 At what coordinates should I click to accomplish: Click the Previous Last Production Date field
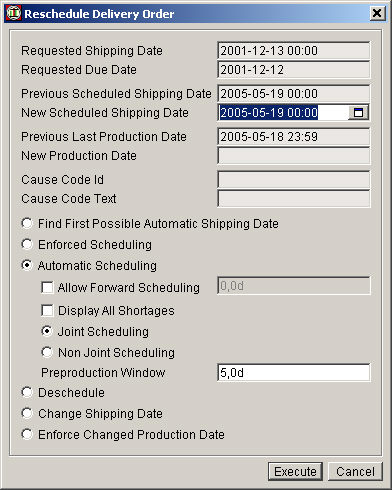[294, 137]
